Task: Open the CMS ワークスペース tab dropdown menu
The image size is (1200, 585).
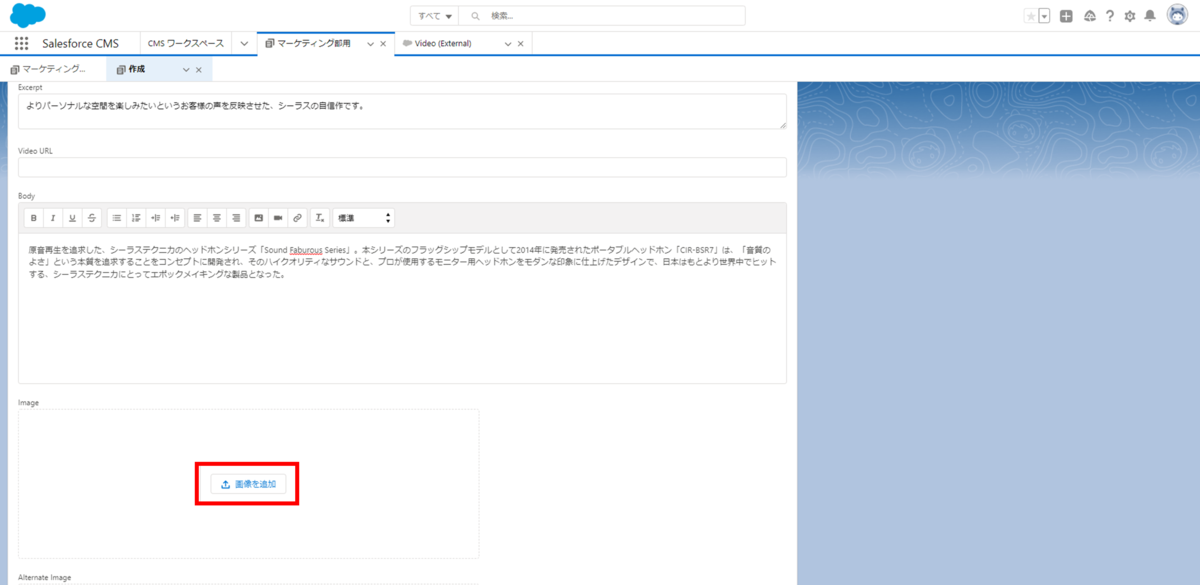Action: click(x=243, y=43)
